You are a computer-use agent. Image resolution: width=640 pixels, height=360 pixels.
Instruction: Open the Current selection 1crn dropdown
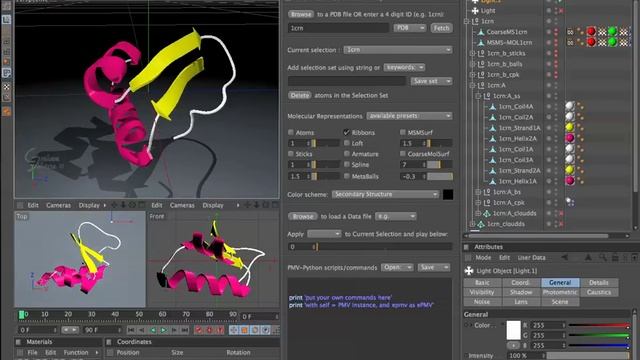pyautogui.click(x=398, y=50)
